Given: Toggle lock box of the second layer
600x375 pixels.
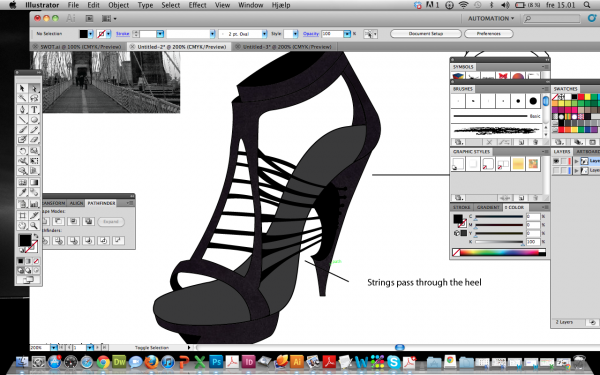Looking at the screenshot, I should click(564, 170).
